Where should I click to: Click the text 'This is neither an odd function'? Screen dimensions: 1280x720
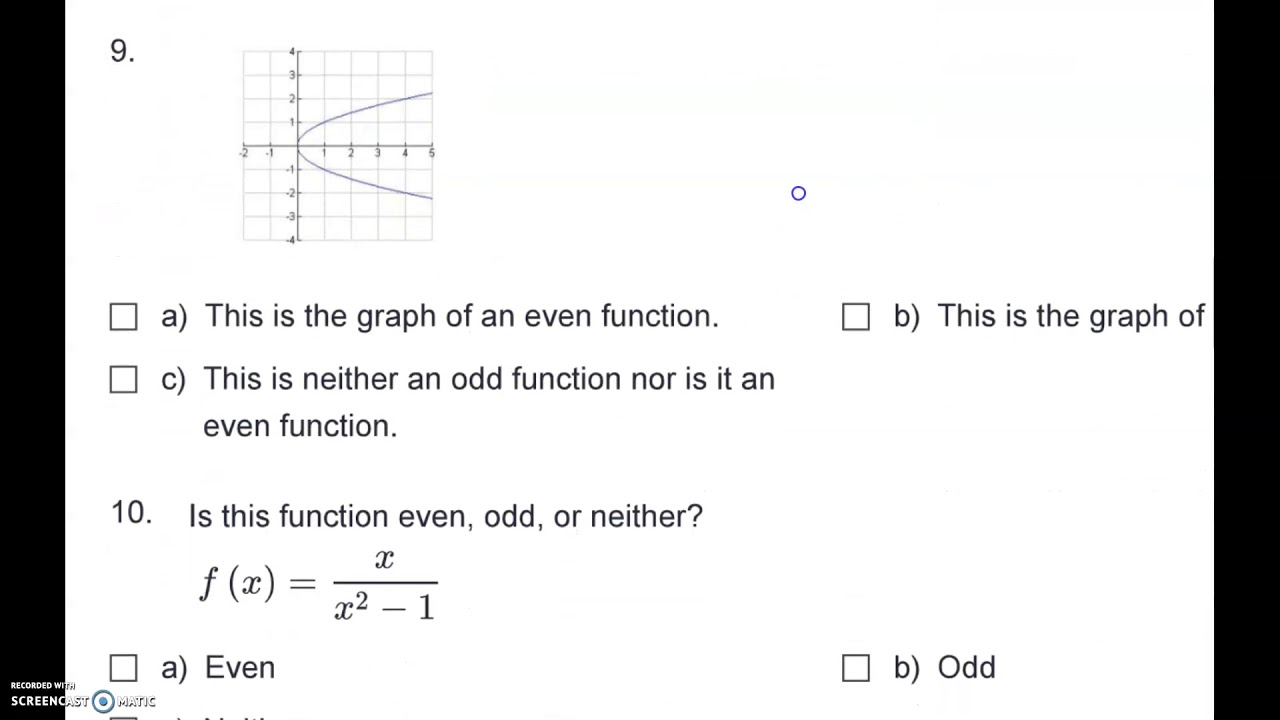488,380
